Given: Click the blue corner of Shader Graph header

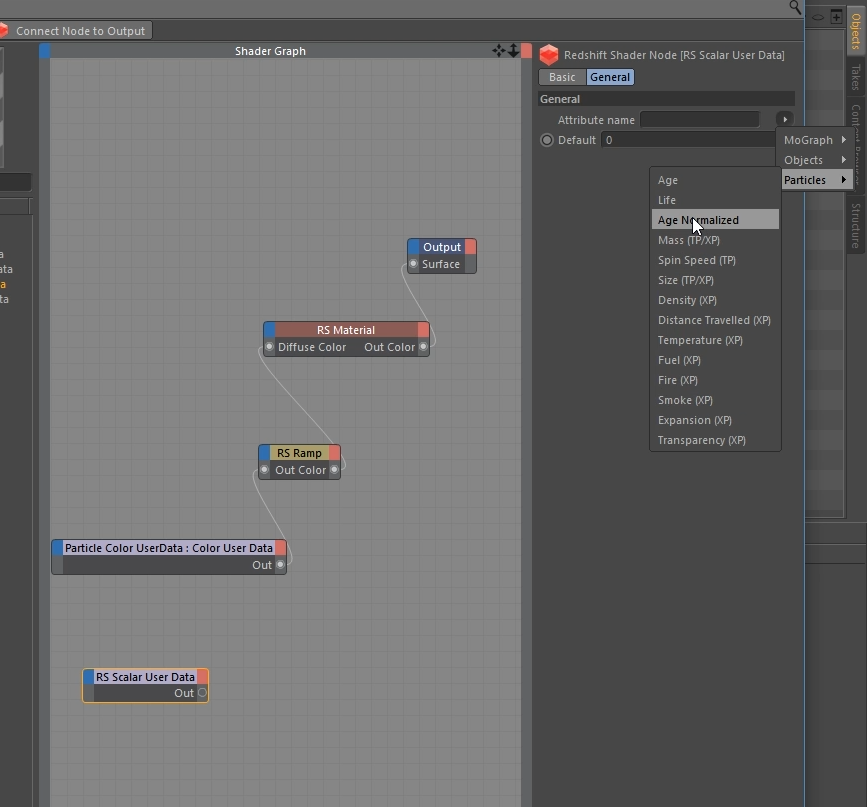Looking at the screenshot, I should [45, 51].
